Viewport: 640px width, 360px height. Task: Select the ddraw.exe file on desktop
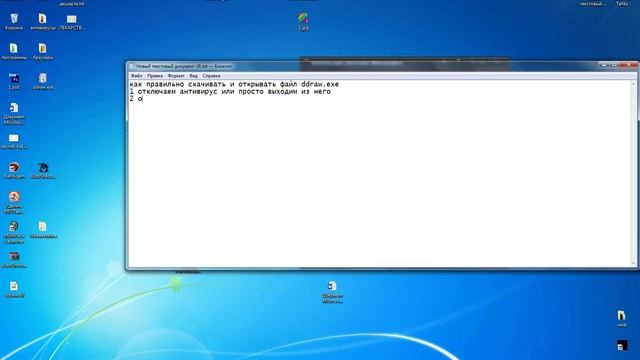(43, 81)
